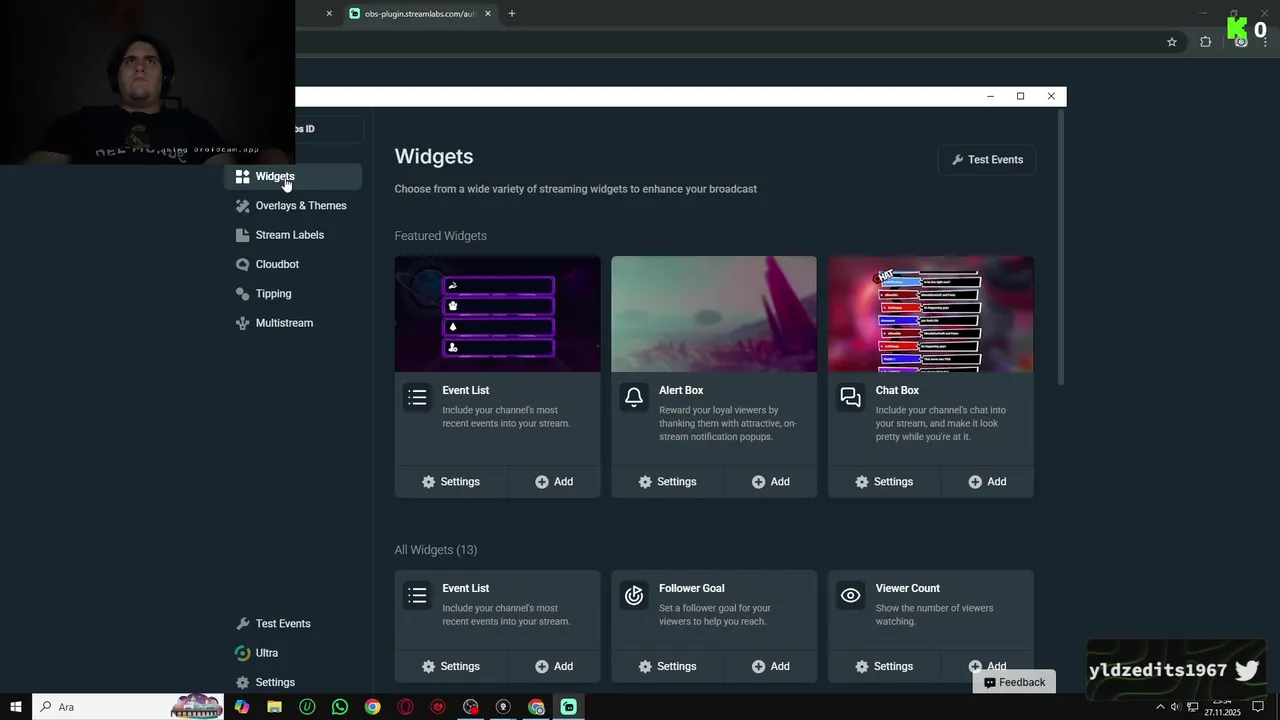Open Settings for featured Event List
1280x720 pixels.
[x=451, y=482]
